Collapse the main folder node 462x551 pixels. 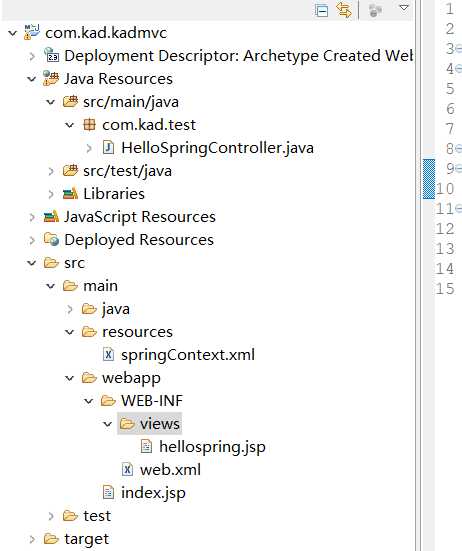(x=51, y=286)
